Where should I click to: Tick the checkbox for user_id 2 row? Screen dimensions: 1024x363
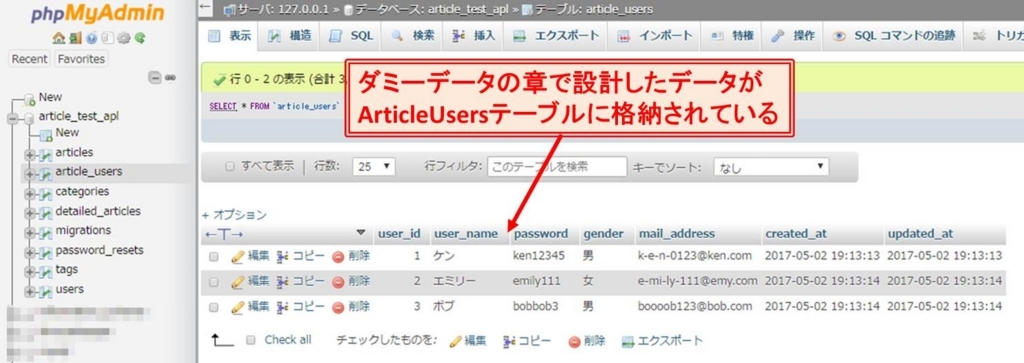point(214,283)
